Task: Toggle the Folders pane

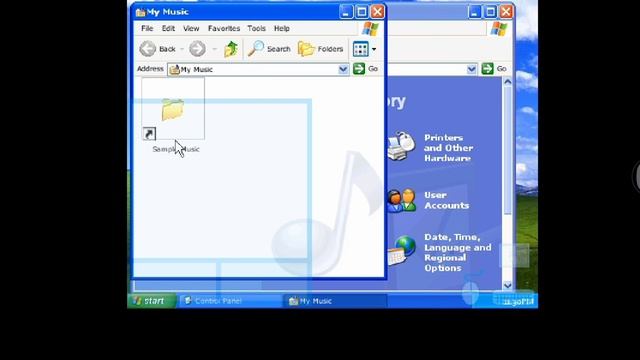Action: click(320, 49)
